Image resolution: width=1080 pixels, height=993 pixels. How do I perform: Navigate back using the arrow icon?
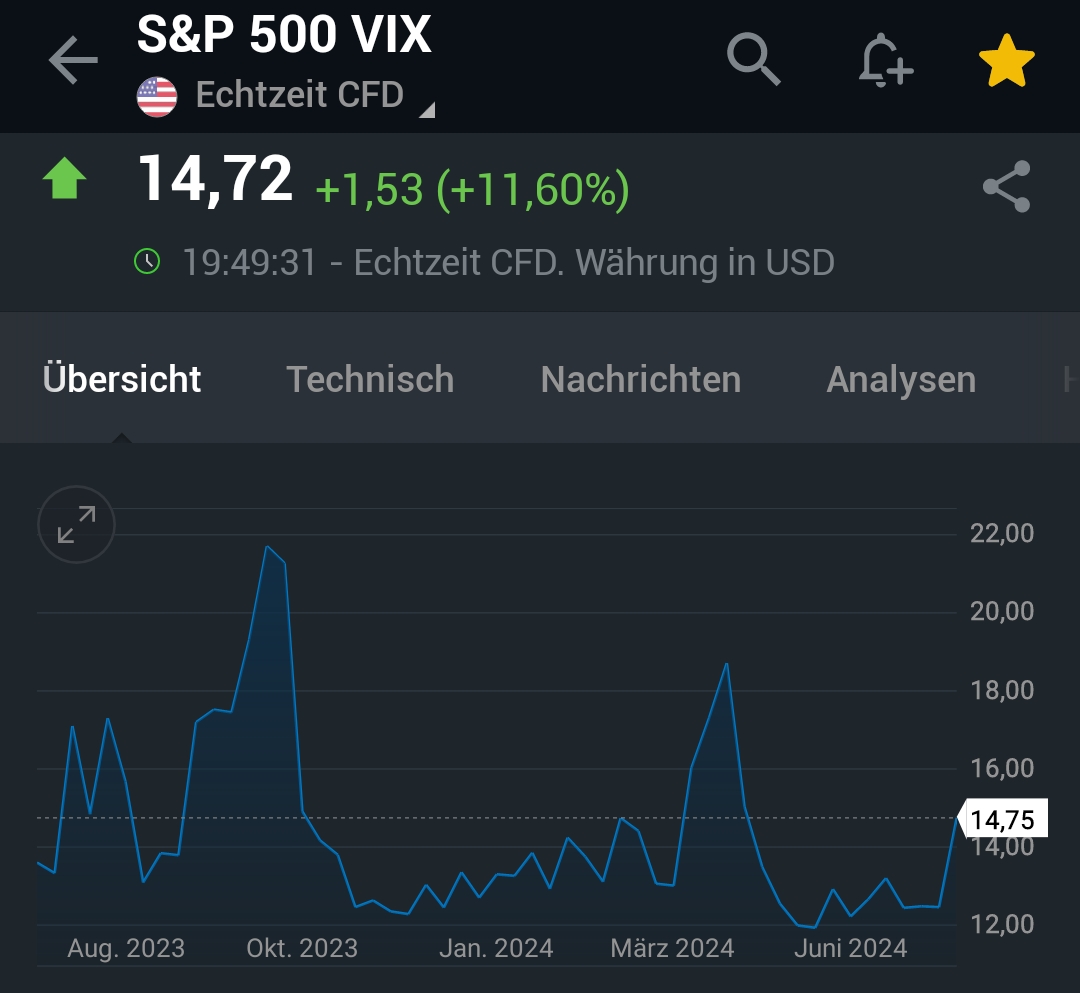pyautogui.click(x=71, y=60)
